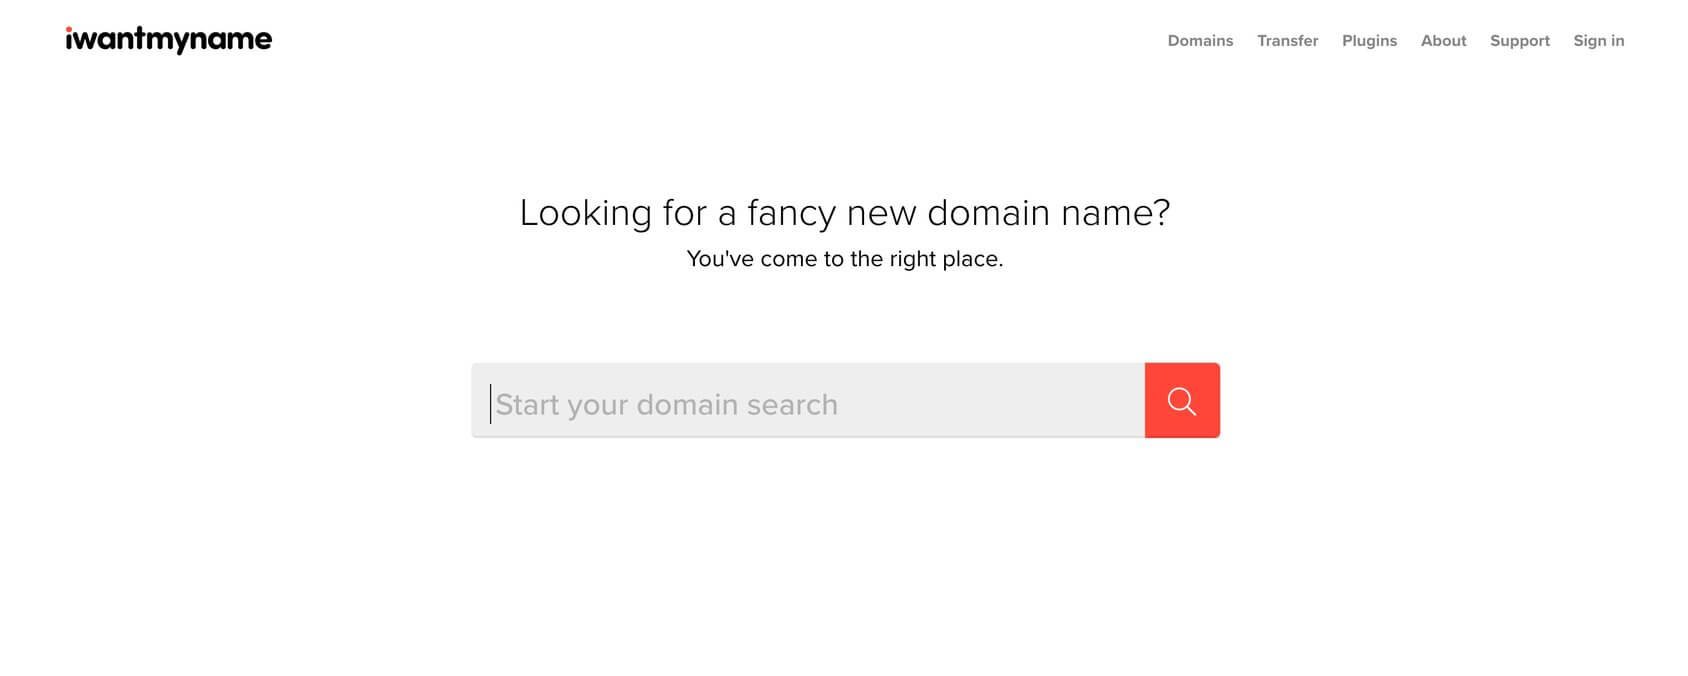Viewport: 1688px width, 676px height.
Task: Select Domains in the top navigation
Action: click(x=1199, y=41)
